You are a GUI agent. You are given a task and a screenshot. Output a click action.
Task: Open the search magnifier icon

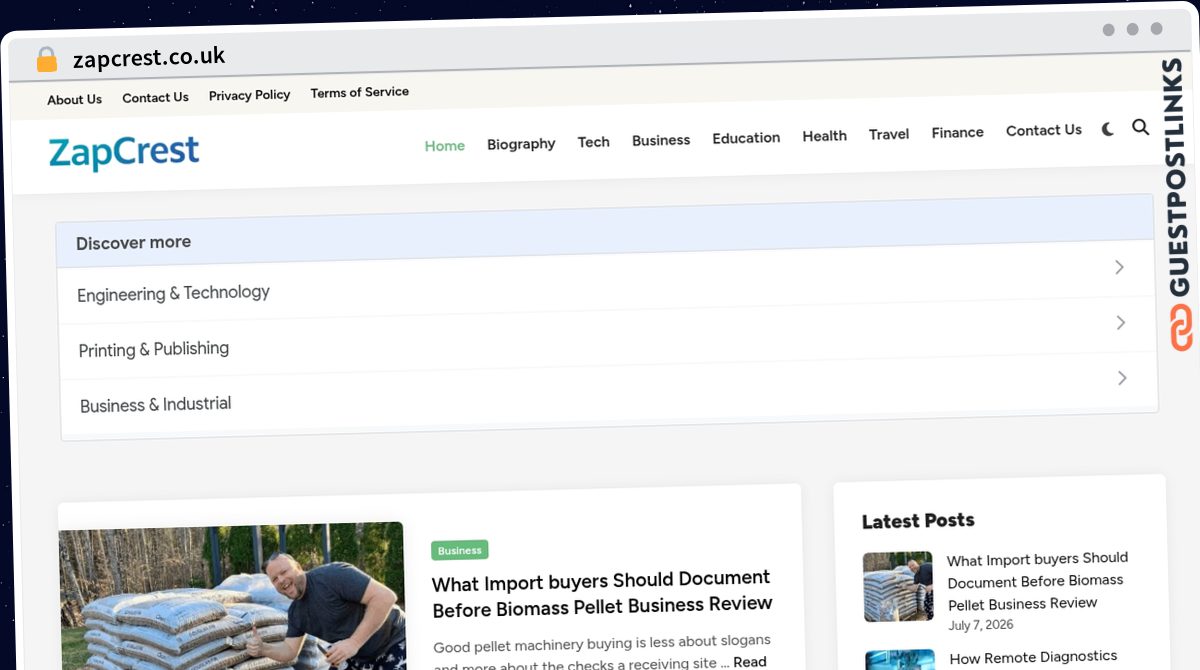1141,127
